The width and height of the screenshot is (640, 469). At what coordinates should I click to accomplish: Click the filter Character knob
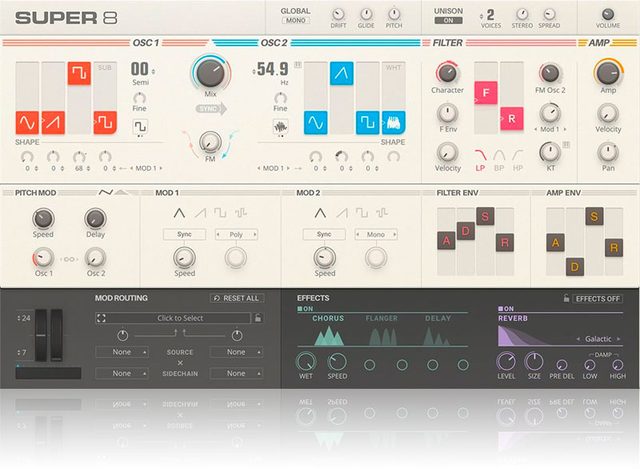[447, 73]
